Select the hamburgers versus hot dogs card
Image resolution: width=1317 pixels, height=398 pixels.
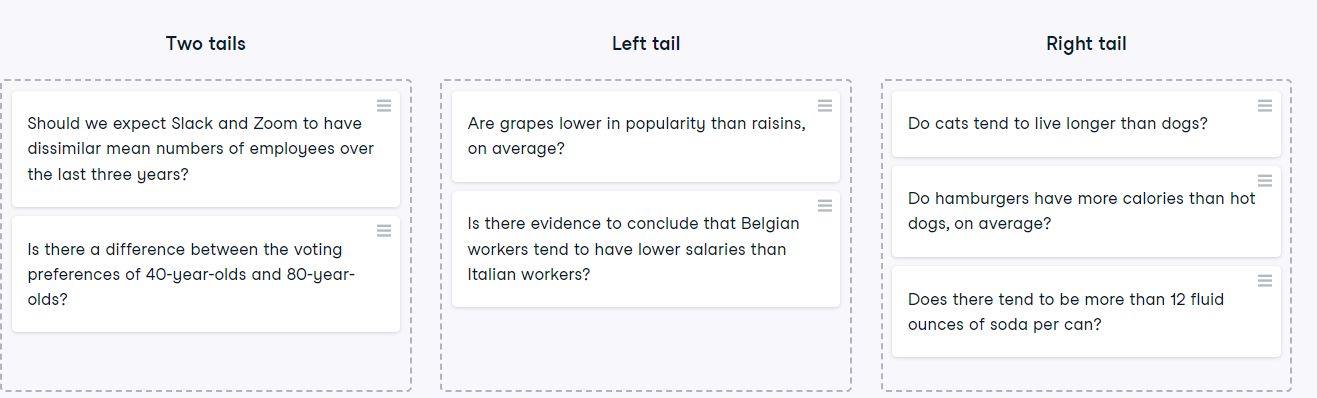[x=1086, y=211]
